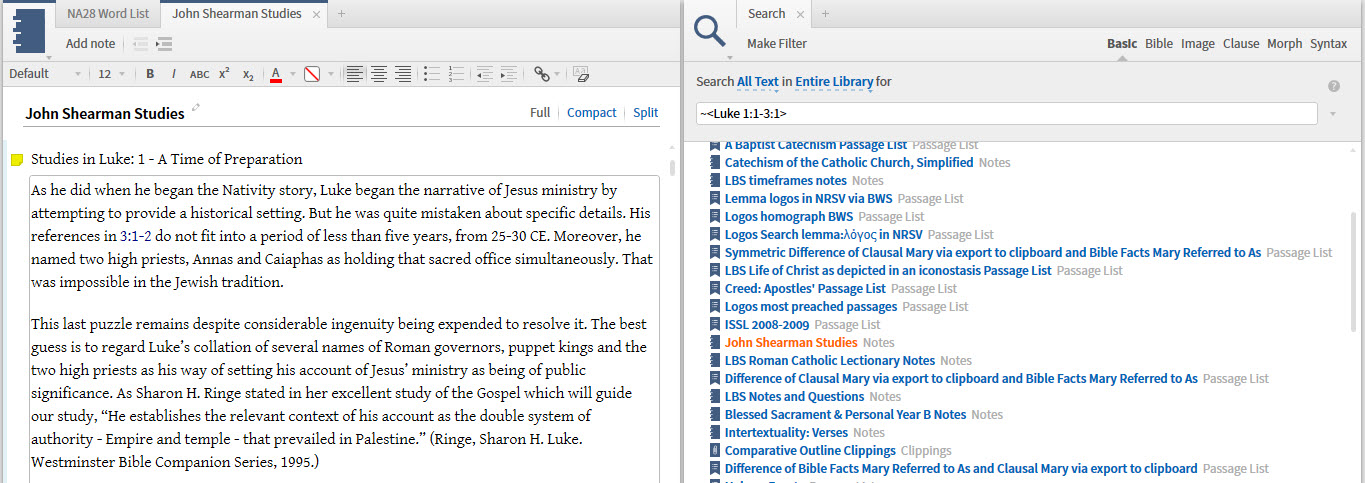Apply subscript formatting
Screen dimensions: 1365x483
[x=248, y=74]
